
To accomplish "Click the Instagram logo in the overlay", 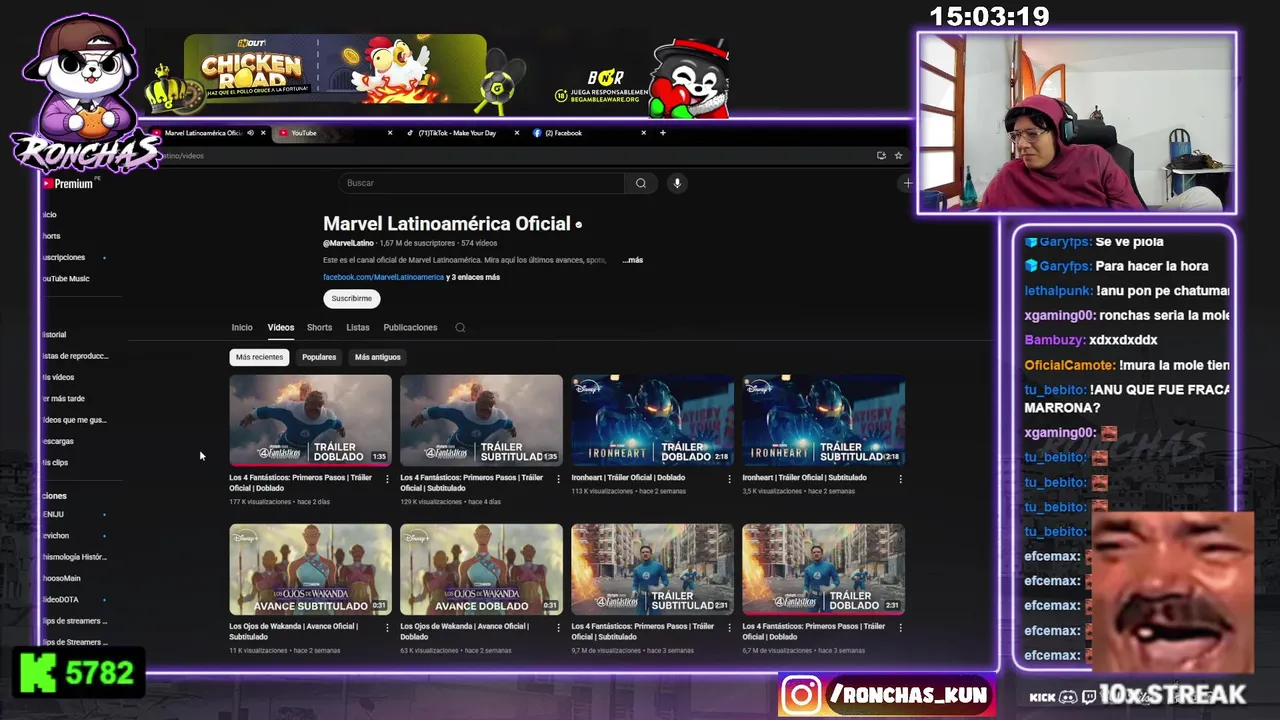I will (x=802, y=695).
